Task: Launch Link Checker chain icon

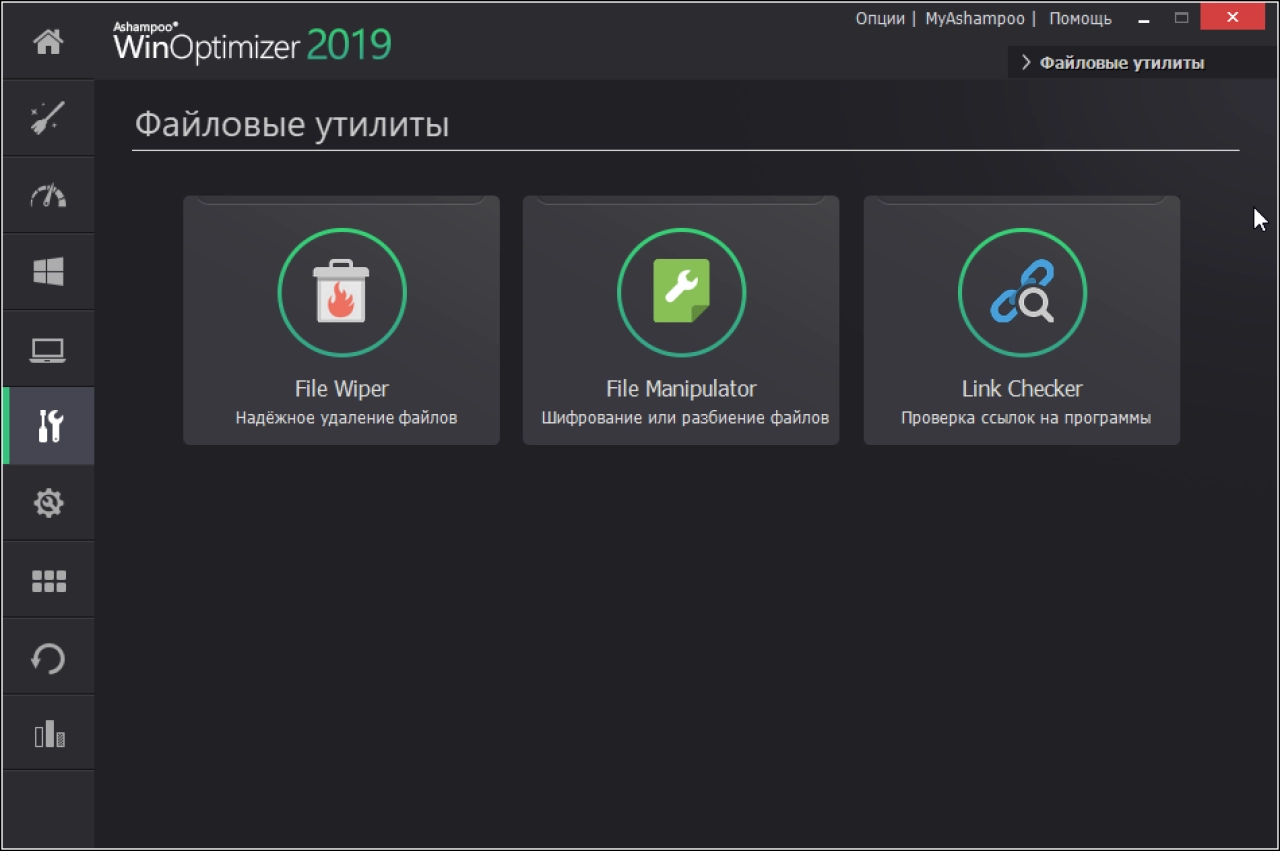Action: point(1022,292)
